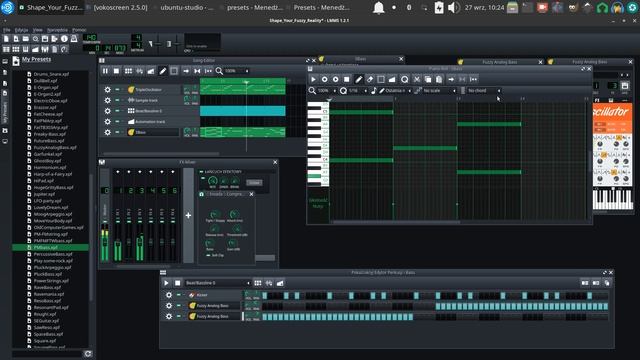640x360 pixels.
Task: Select FuzzyAnalogBass.xpf preset in browser
Action: pos(55,147)
